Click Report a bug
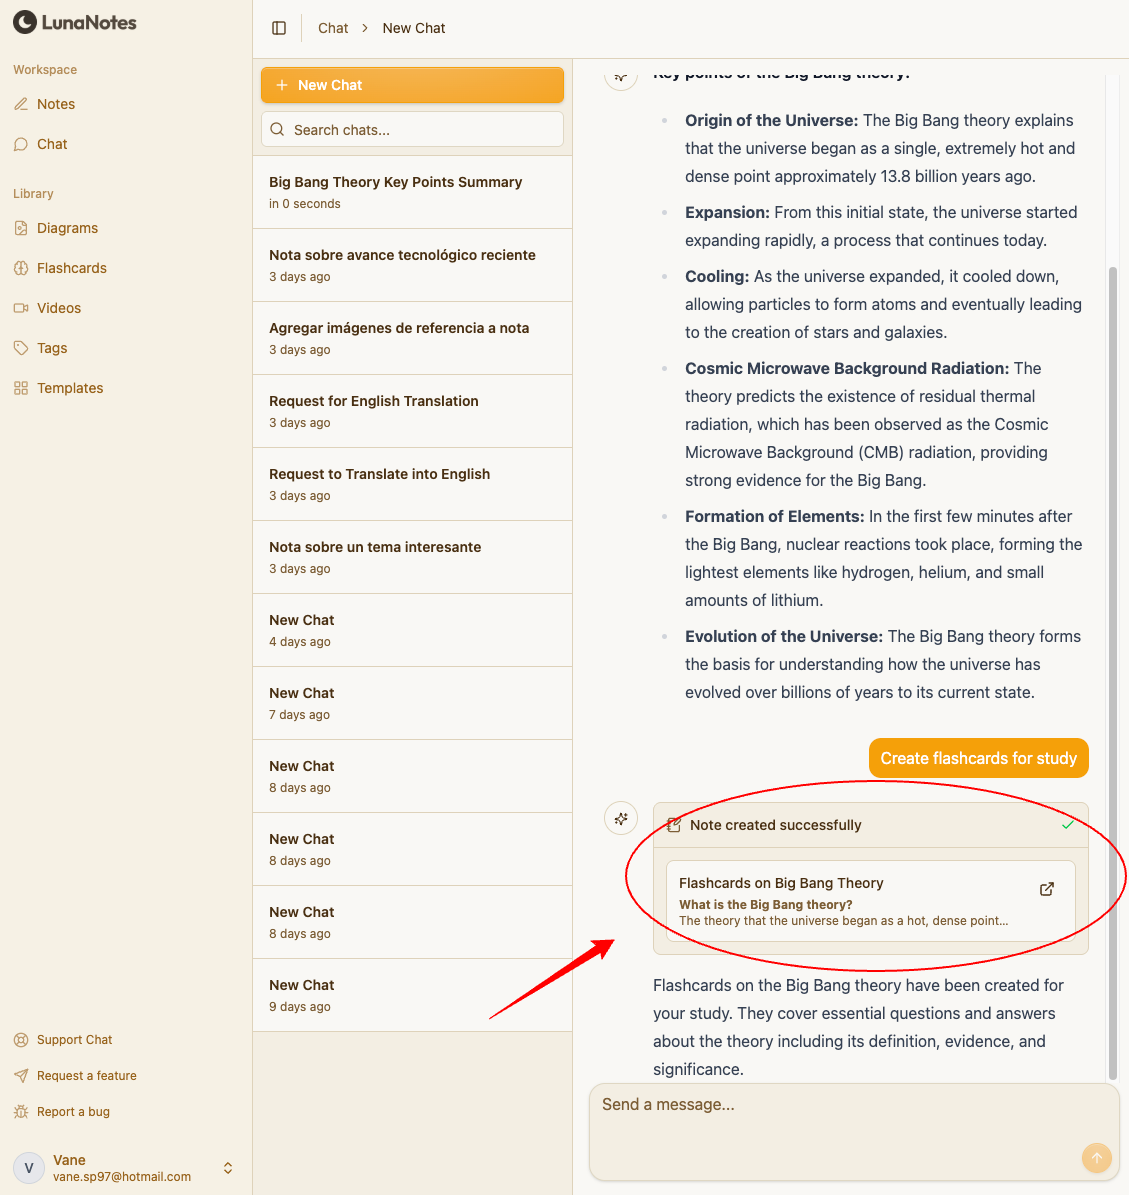The image size is (1129, 1195). [x=73, y=1112]
